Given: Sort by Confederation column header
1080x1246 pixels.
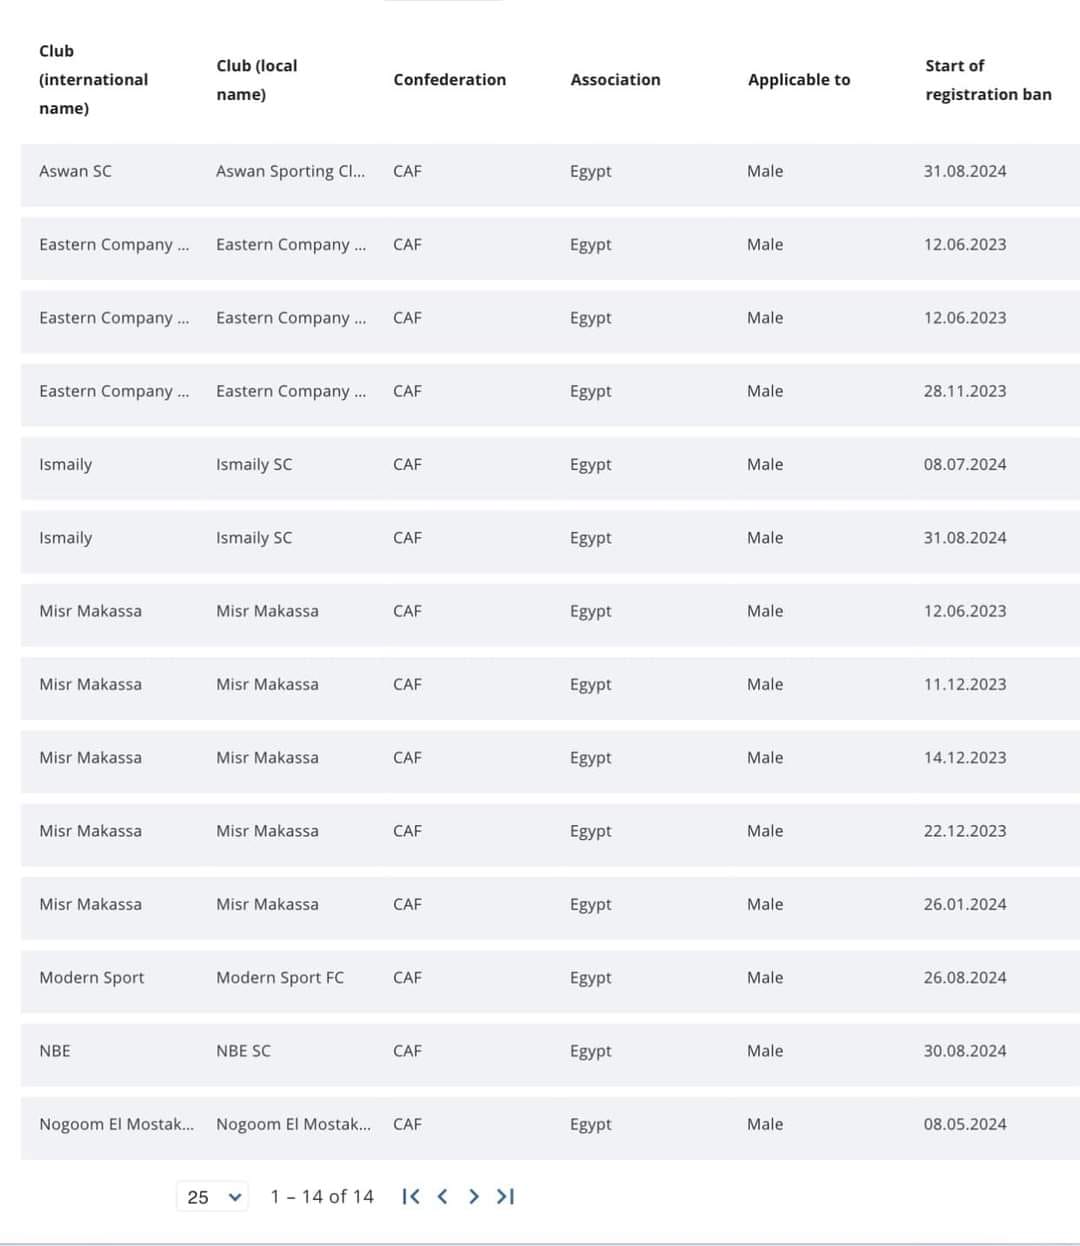Looking at the screenshot, I should (x=449, y=80).
